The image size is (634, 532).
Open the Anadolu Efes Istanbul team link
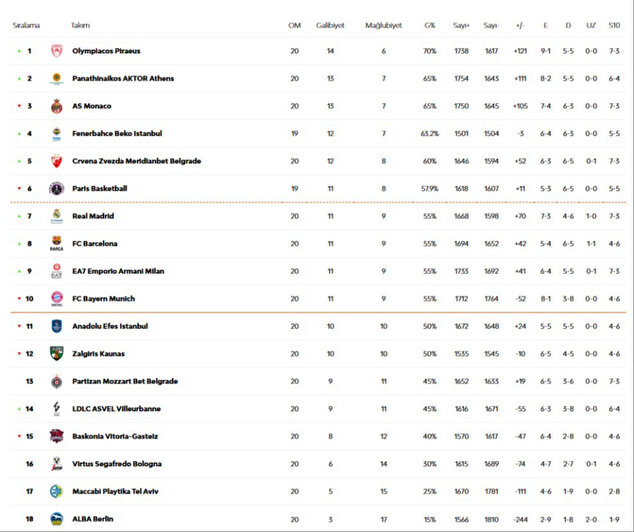(110, 326)
